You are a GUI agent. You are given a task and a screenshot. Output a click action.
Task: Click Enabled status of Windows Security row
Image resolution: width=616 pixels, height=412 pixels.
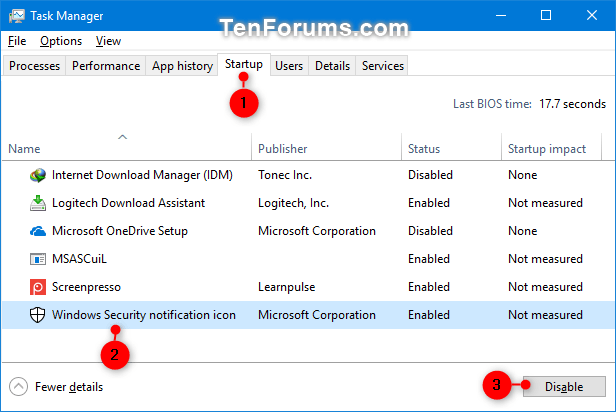[x=429, y=315]
